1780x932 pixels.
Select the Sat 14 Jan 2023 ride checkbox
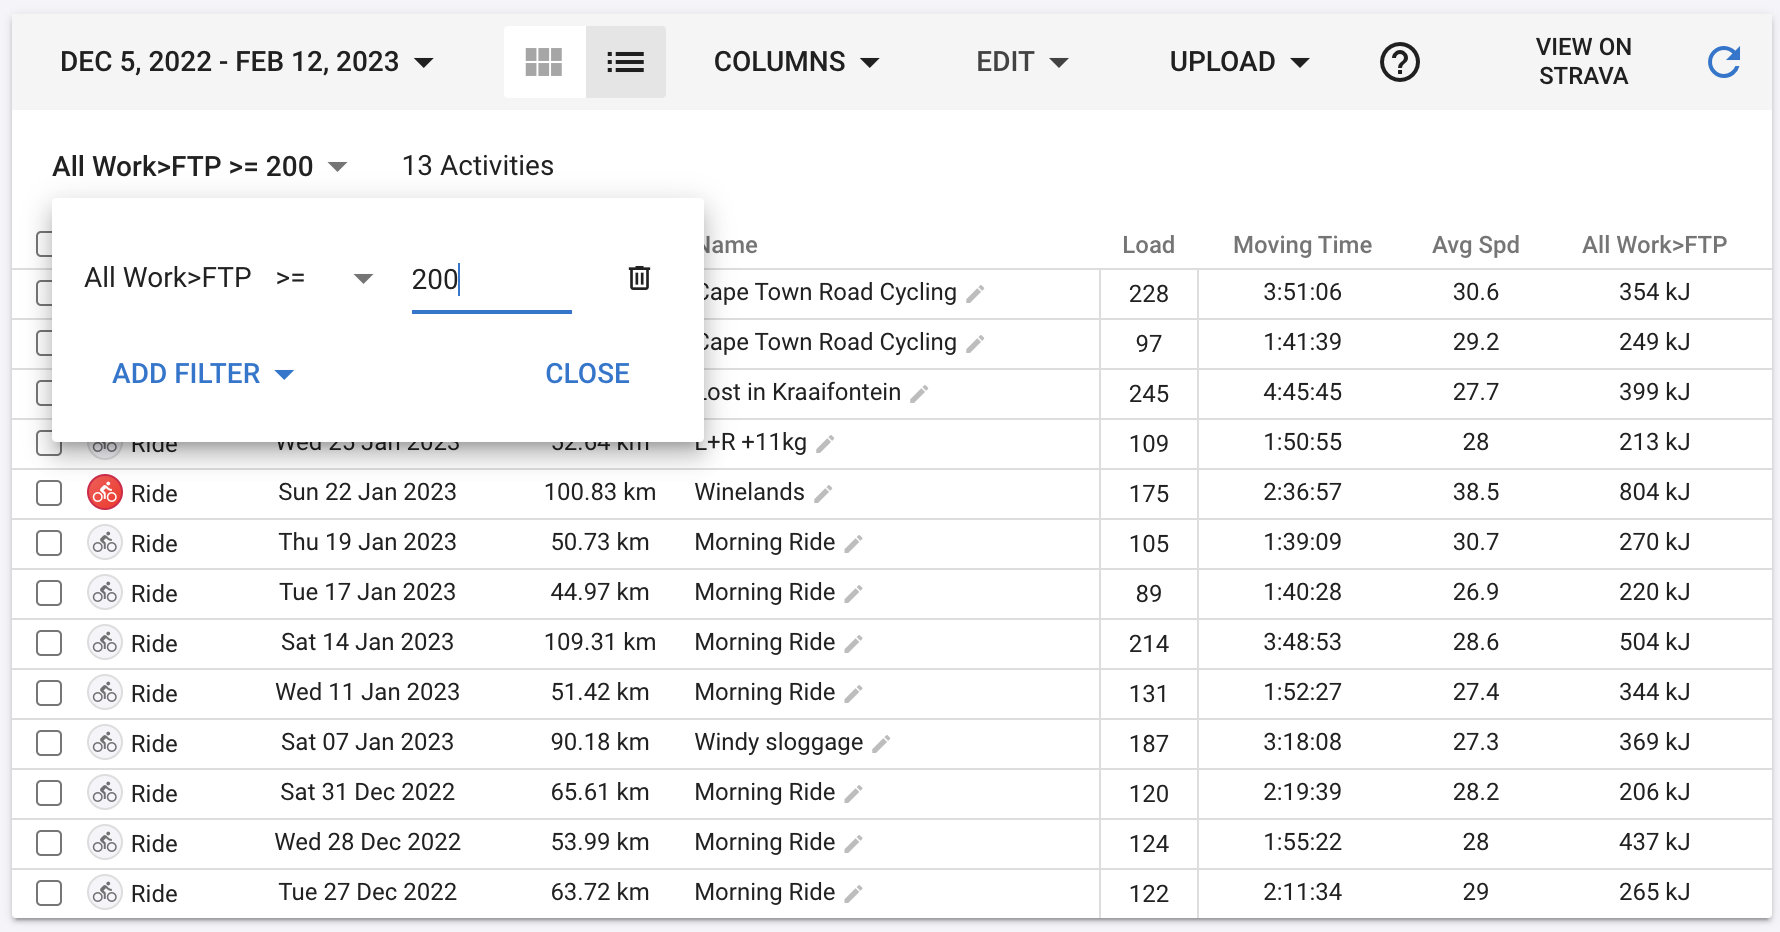point(49,643)
